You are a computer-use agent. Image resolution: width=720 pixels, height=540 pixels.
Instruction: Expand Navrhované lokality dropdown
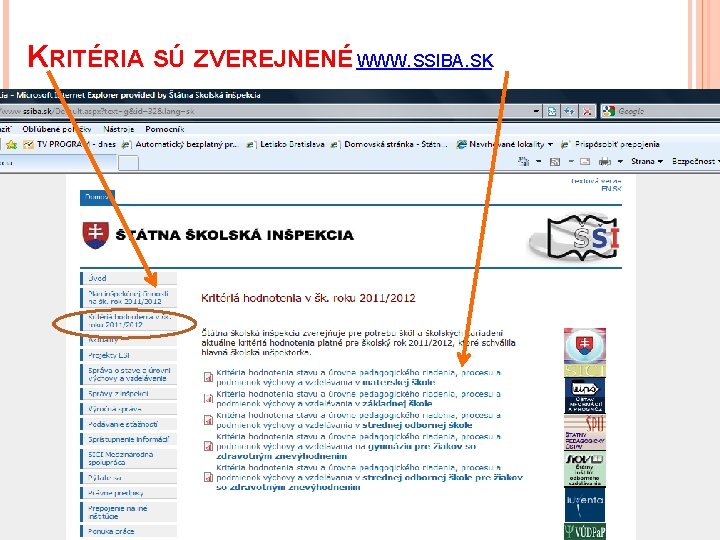[x=550, y=145]
